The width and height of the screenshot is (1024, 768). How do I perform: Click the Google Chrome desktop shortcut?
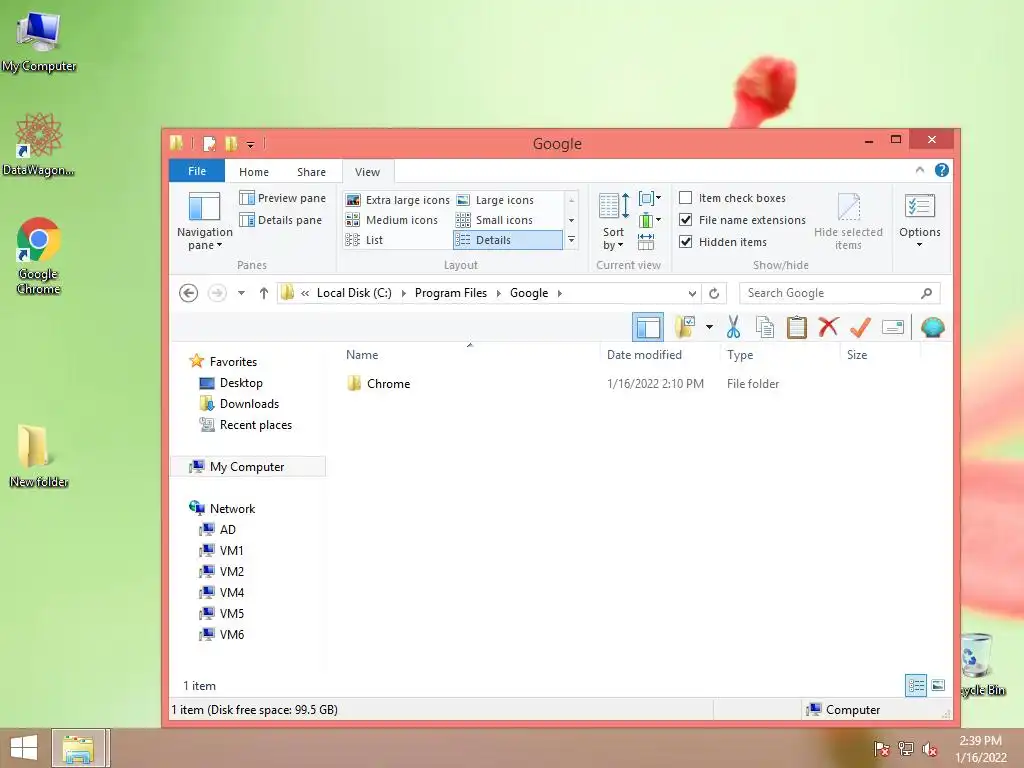39,256
